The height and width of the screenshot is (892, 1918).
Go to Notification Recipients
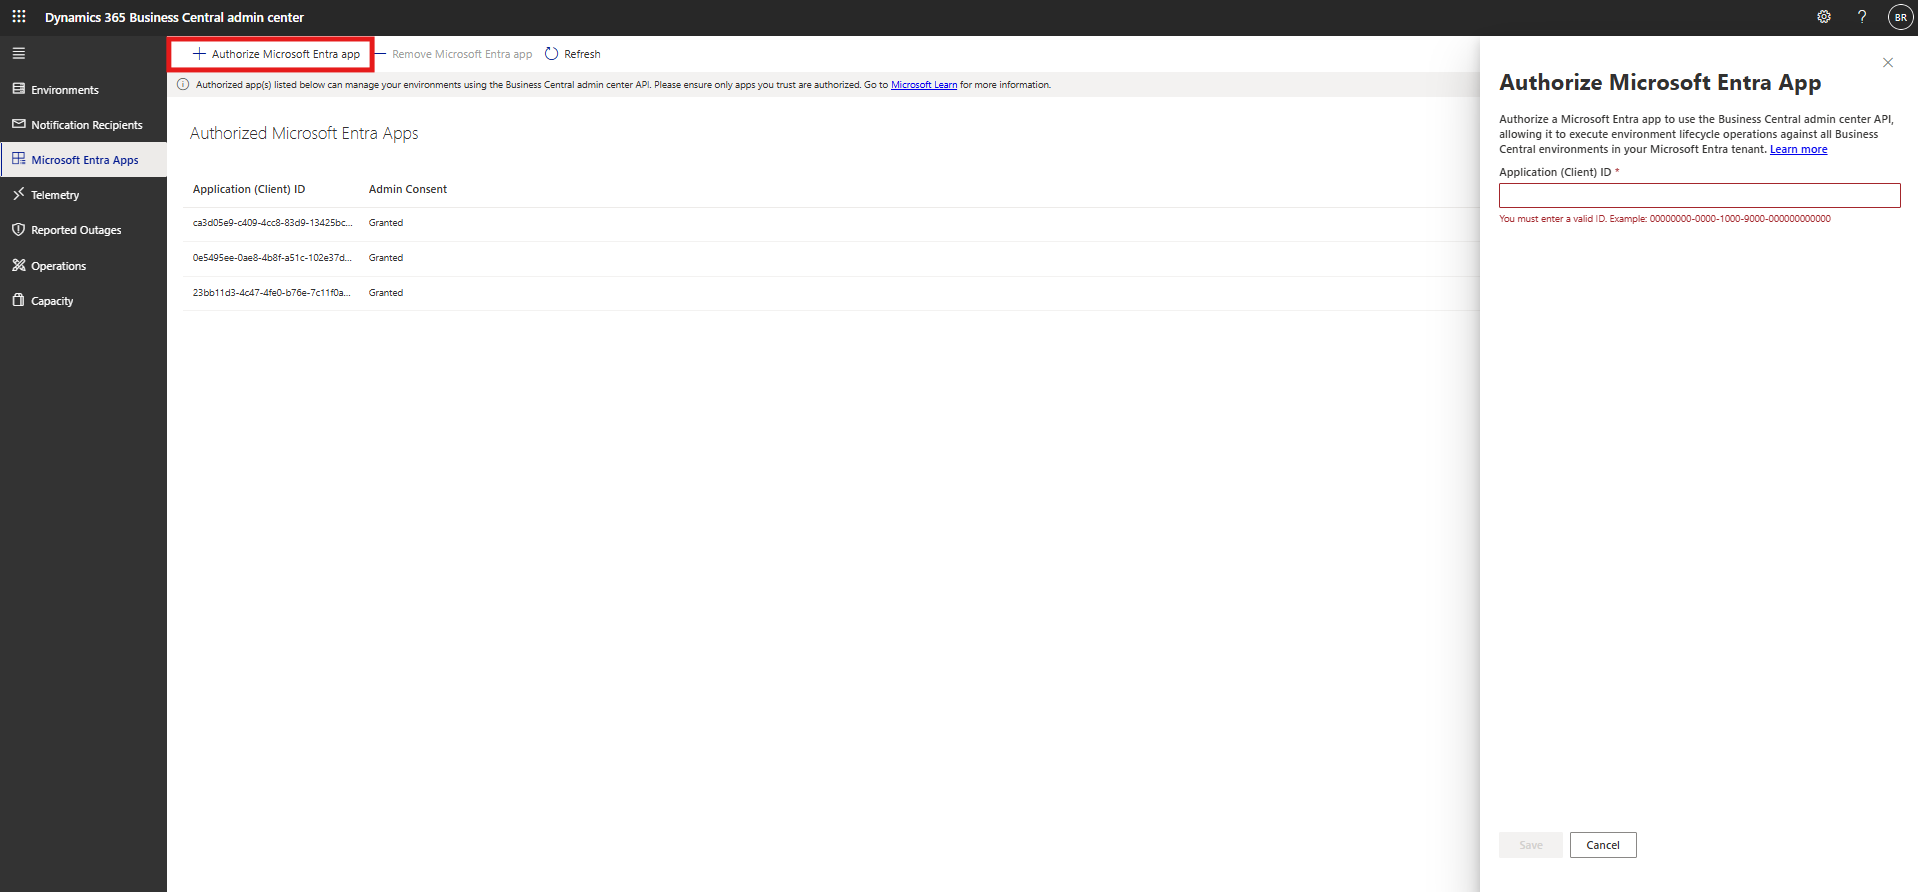point(83,125)
